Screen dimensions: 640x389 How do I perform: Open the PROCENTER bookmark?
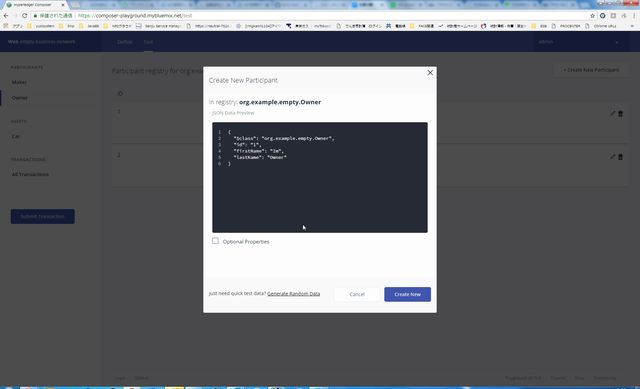[x=566, y=26]
